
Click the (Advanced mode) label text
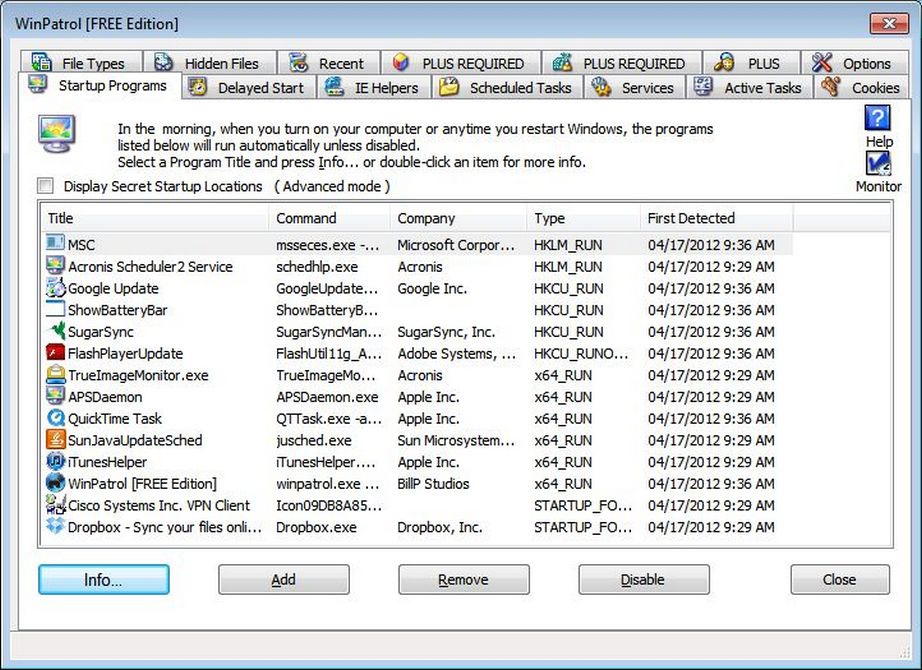[332, 186]
